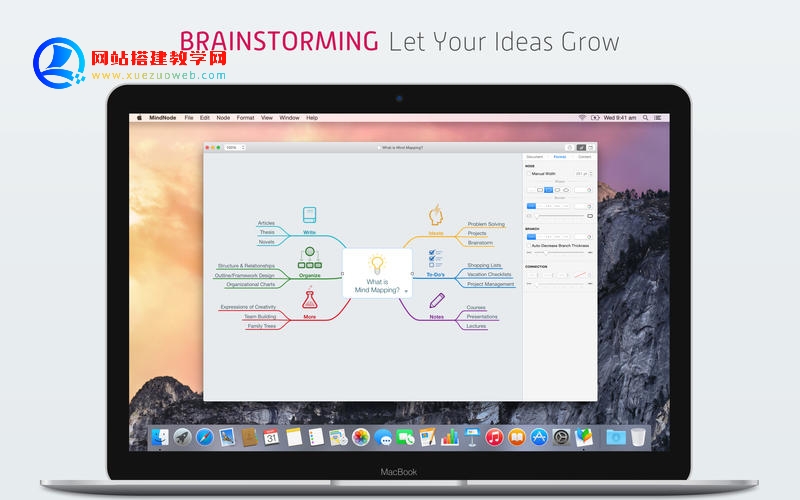Open System Preferences from the Dock

(561, 437)
